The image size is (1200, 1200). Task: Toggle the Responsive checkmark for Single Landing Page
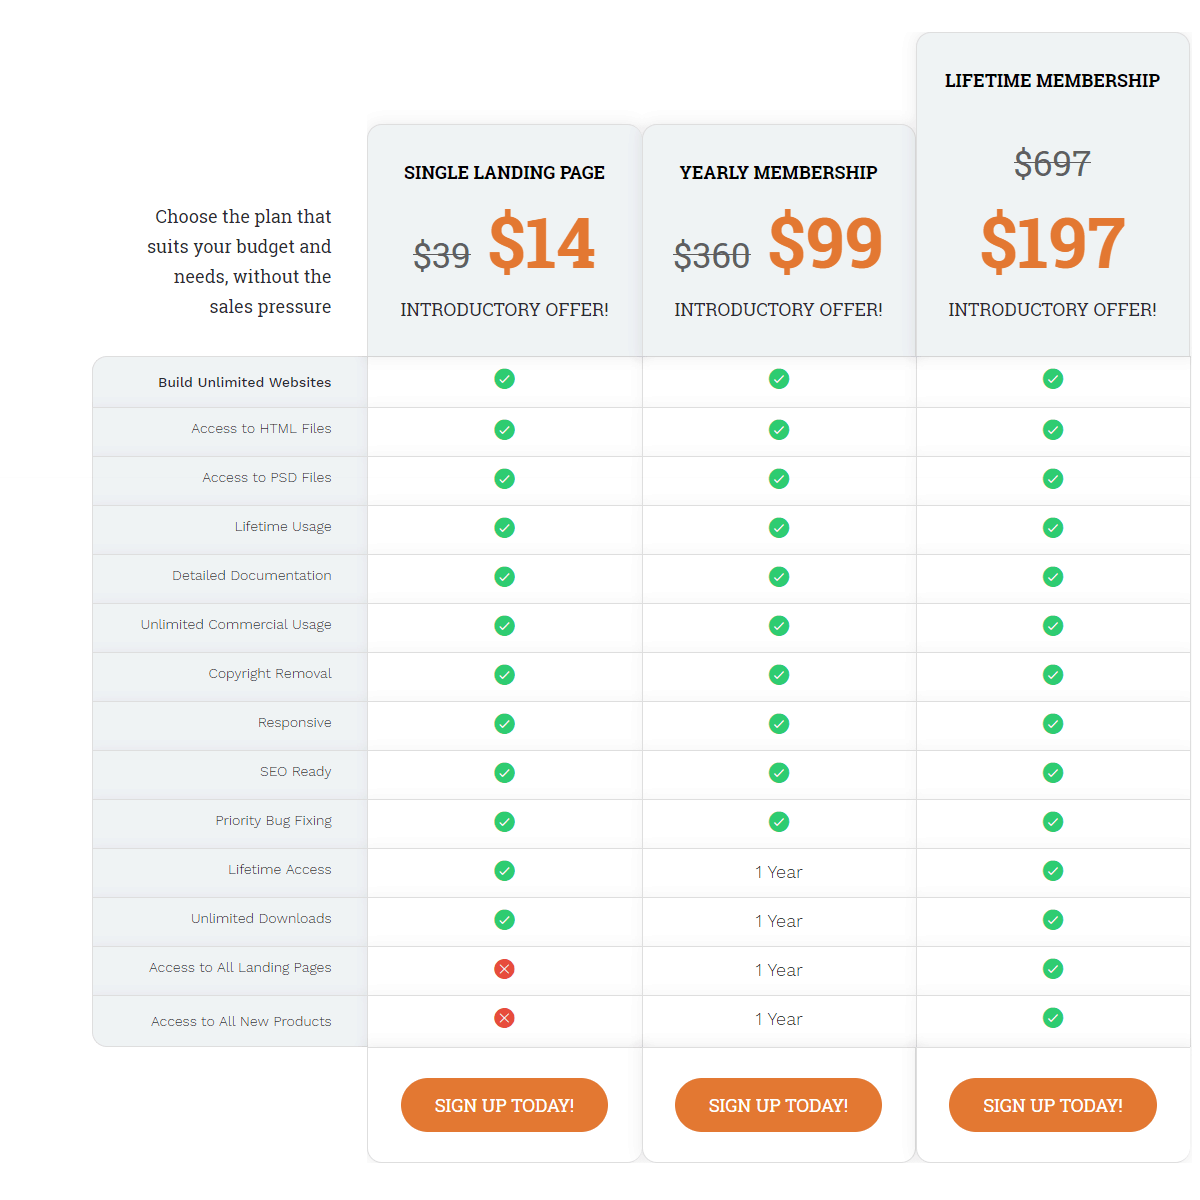504,723
